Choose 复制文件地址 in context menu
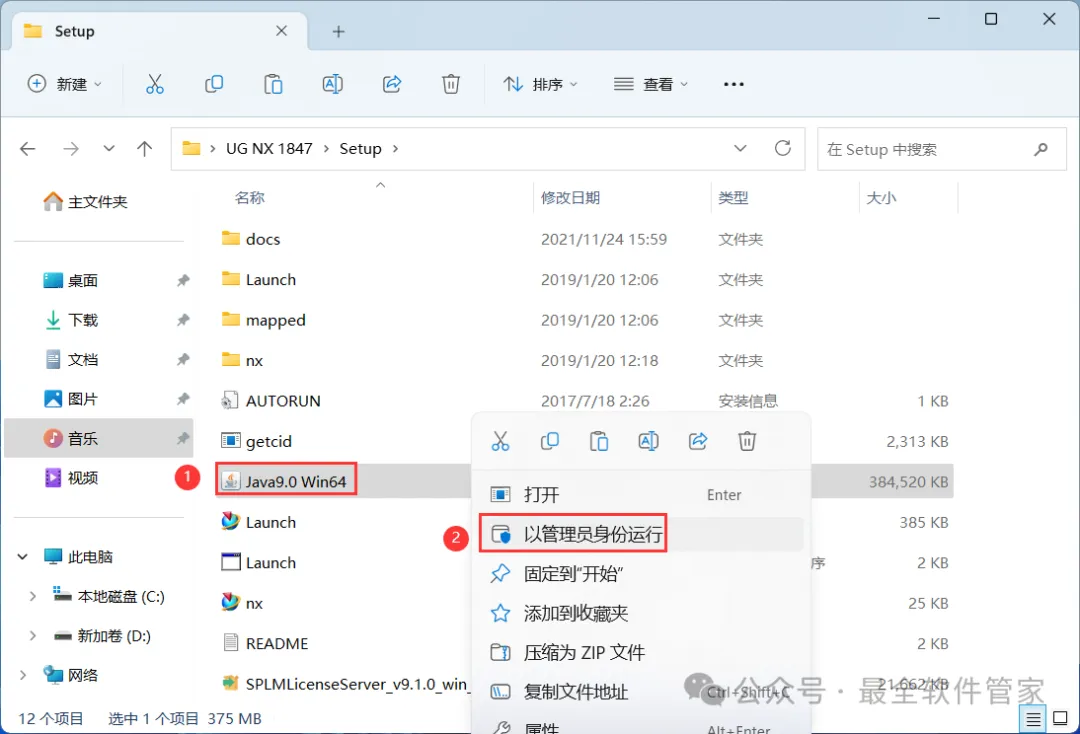 [x=641, y=691]
